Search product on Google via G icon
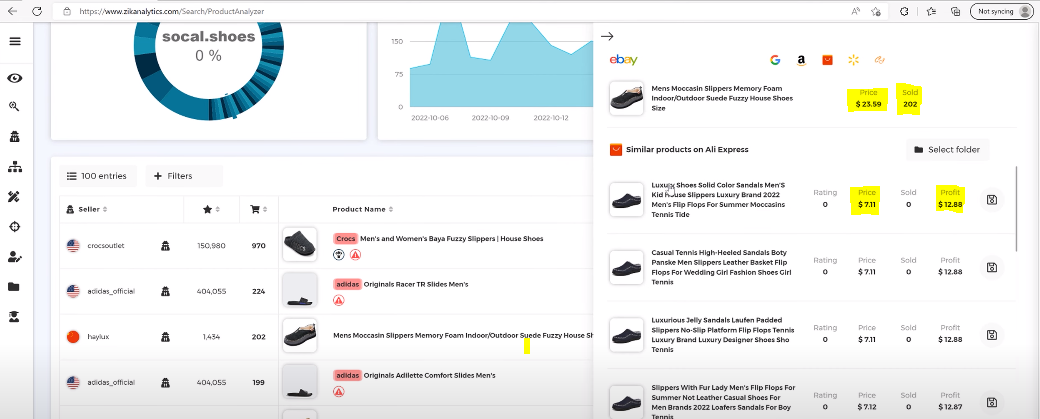Viewport: 1040px width, 419px height. pyautogui.click(x=775, y=60)
